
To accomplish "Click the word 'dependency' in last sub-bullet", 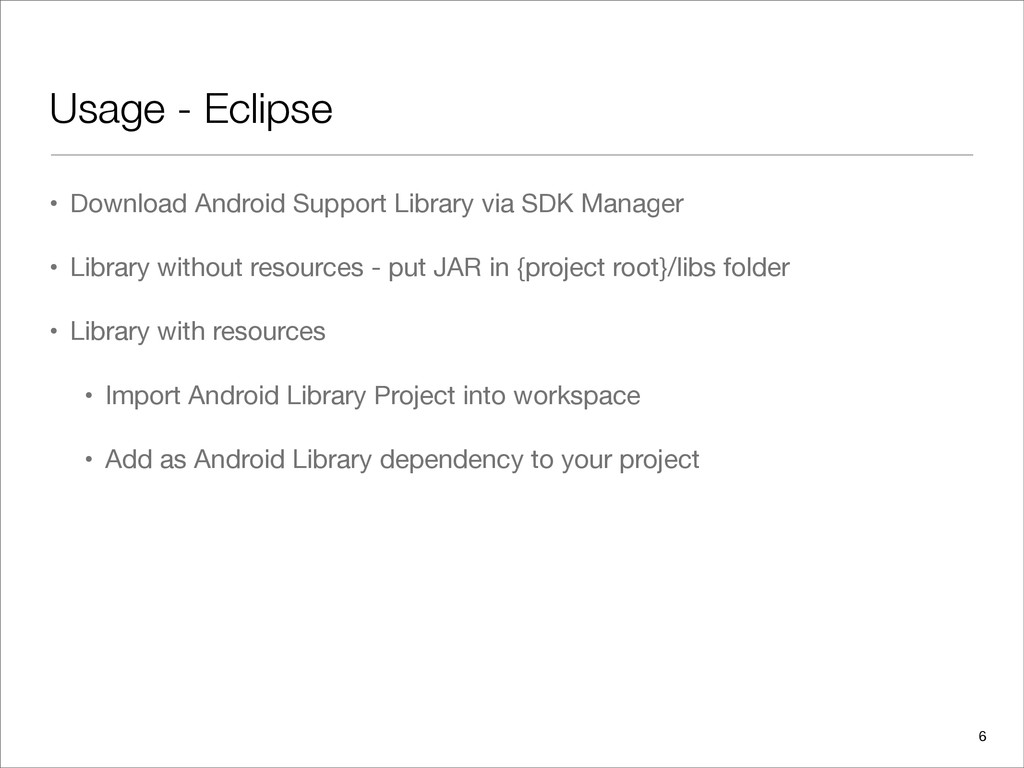I will (451, 460).
